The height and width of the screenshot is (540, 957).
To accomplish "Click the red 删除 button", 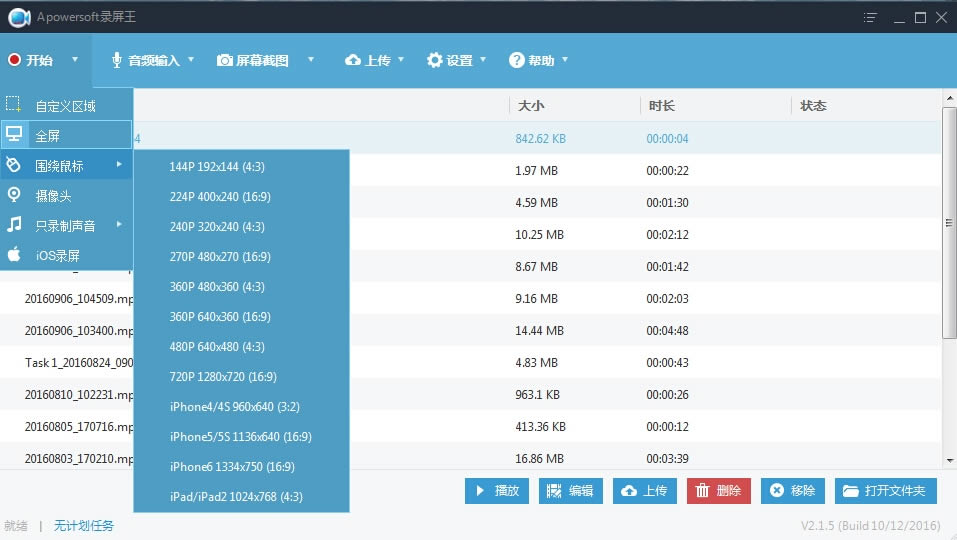I will pos(718,491).
